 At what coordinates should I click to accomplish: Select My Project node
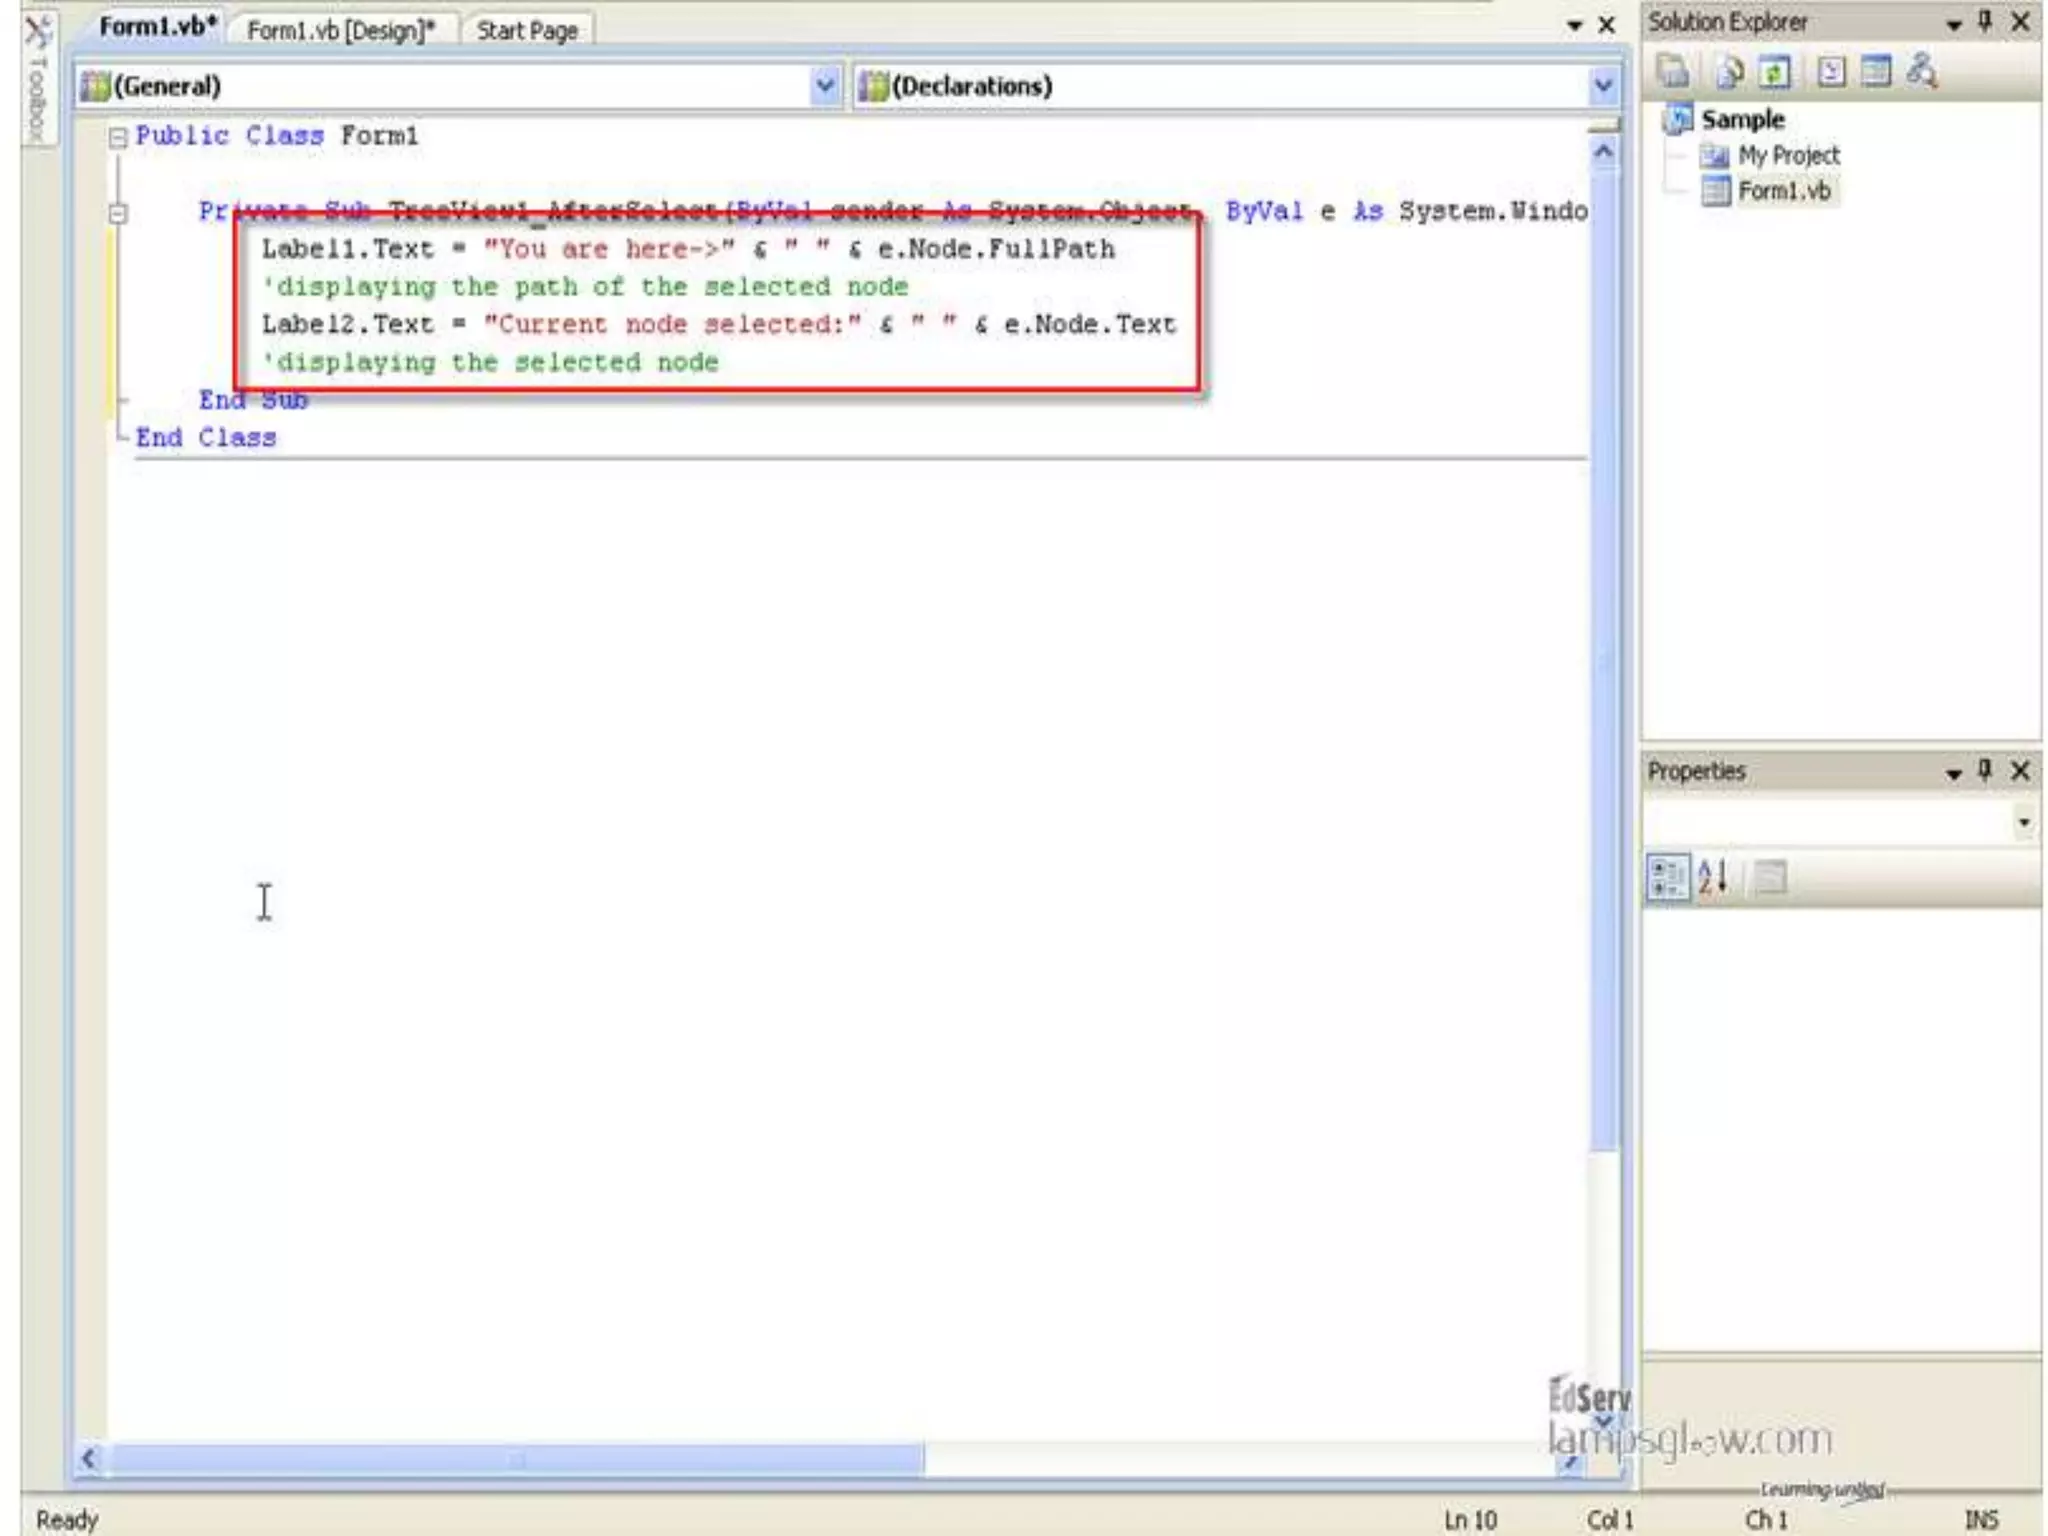click(x=1789, y=155)
